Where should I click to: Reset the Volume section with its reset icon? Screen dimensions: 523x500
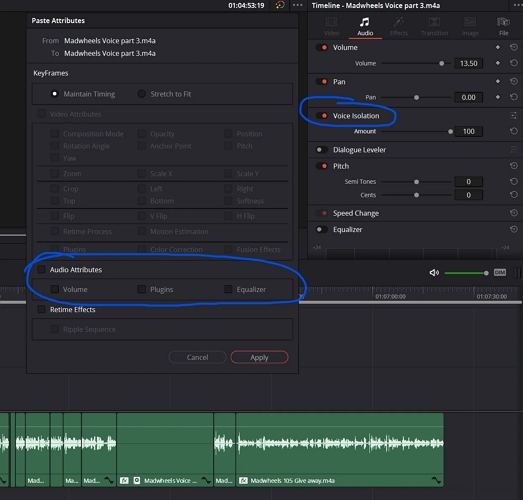[x=514, y=47]
